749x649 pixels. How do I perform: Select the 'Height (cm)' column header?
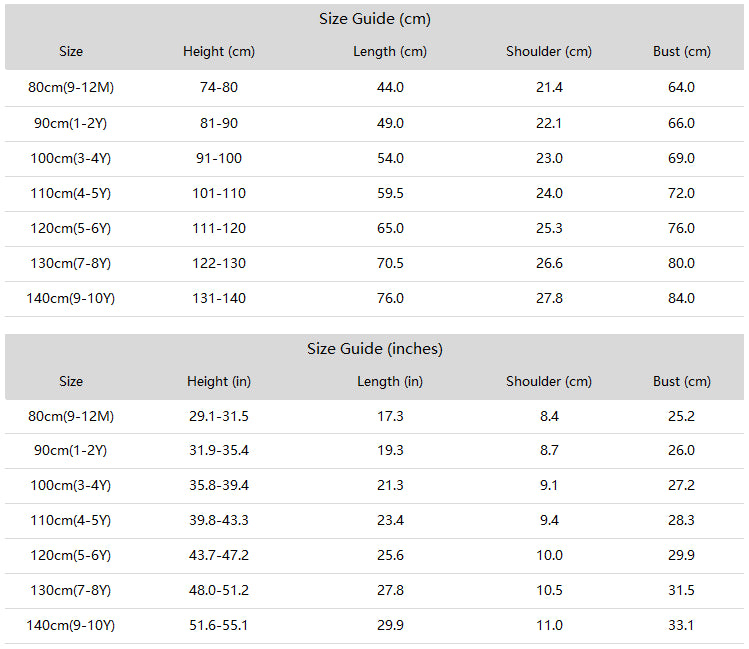(x=219, y=51)
